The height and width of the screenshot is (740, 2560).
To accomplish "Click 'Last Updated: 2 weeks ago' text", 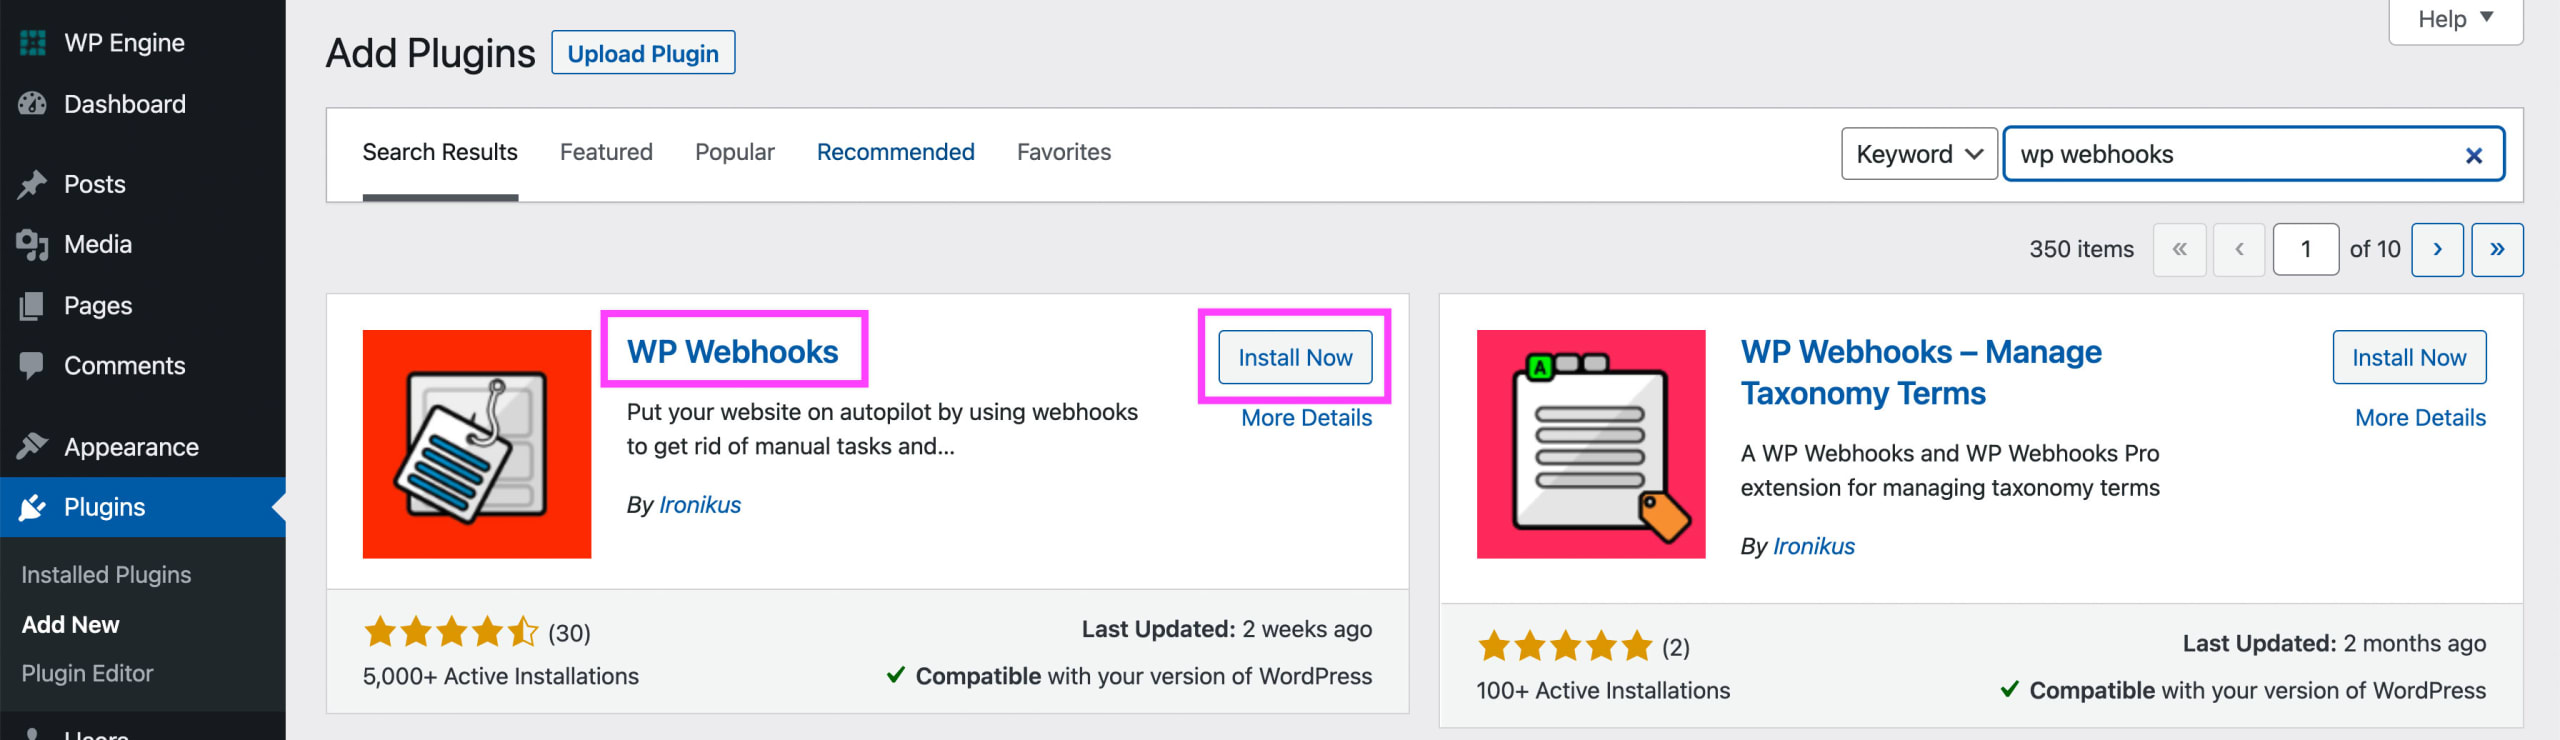I will (1227, 629).
